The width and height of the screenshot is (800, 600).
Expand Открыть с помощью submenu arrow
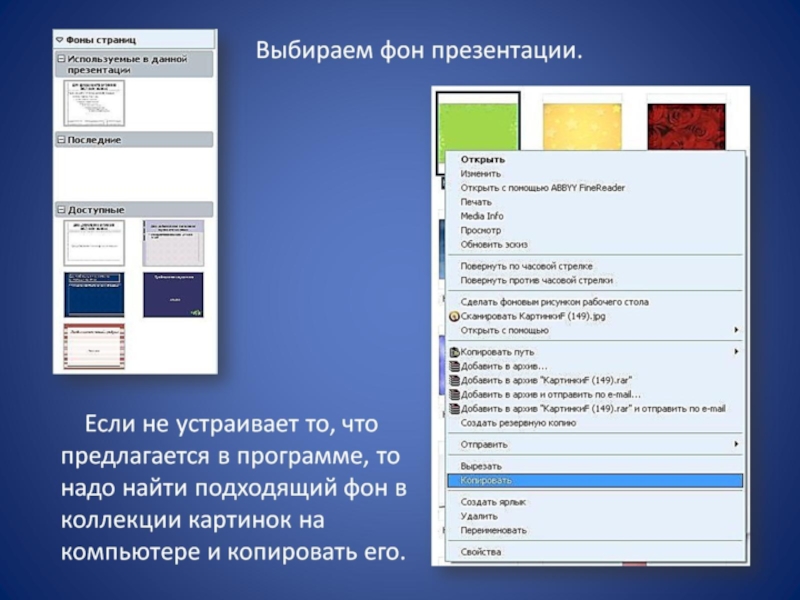coord(736,330)
